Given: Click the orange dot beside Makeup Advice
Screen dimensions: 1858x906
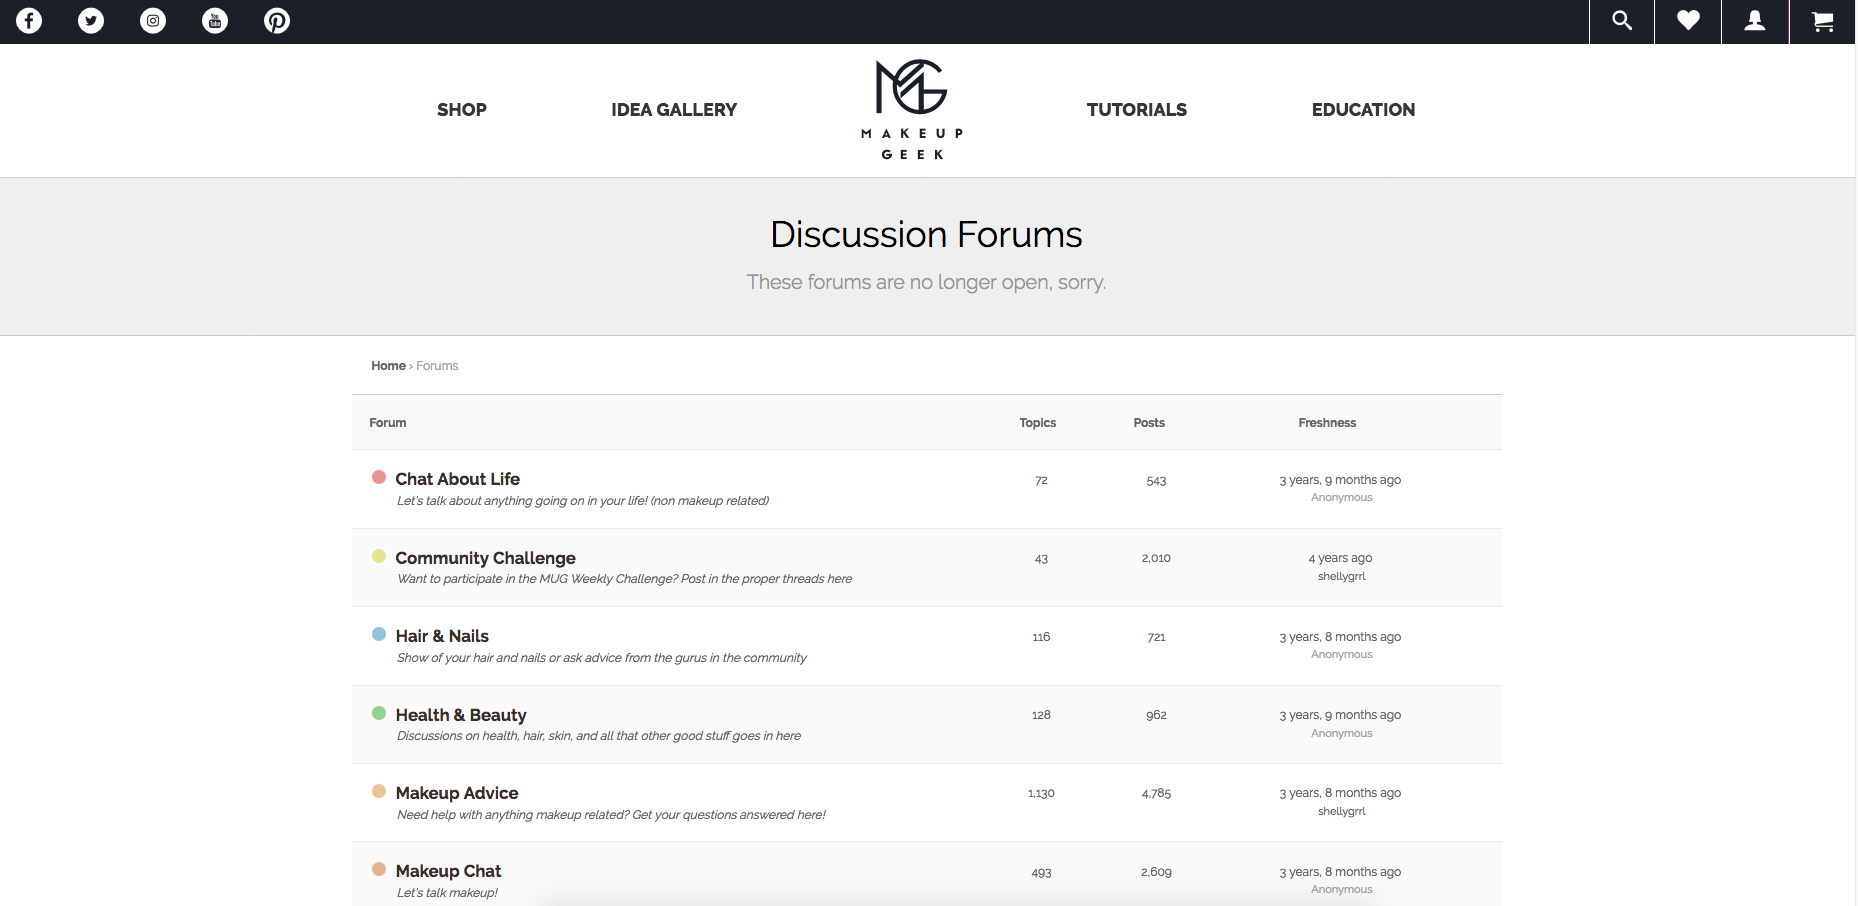Looking at the screenshot, I should point(379,791).
